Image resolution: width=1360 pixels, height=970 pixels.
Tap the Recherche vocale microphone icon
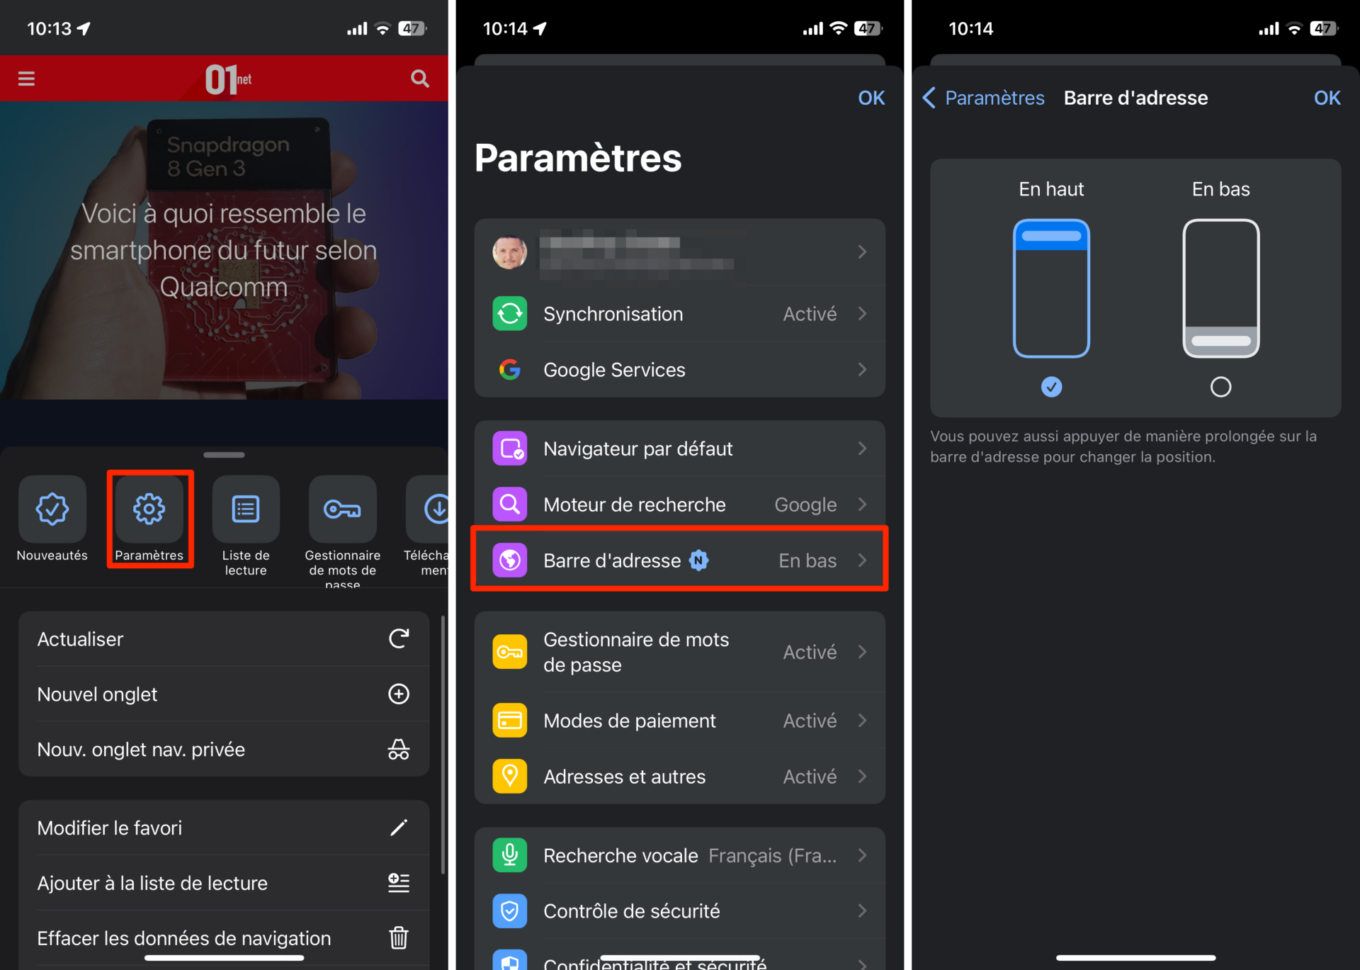click(x=510, y=856)
